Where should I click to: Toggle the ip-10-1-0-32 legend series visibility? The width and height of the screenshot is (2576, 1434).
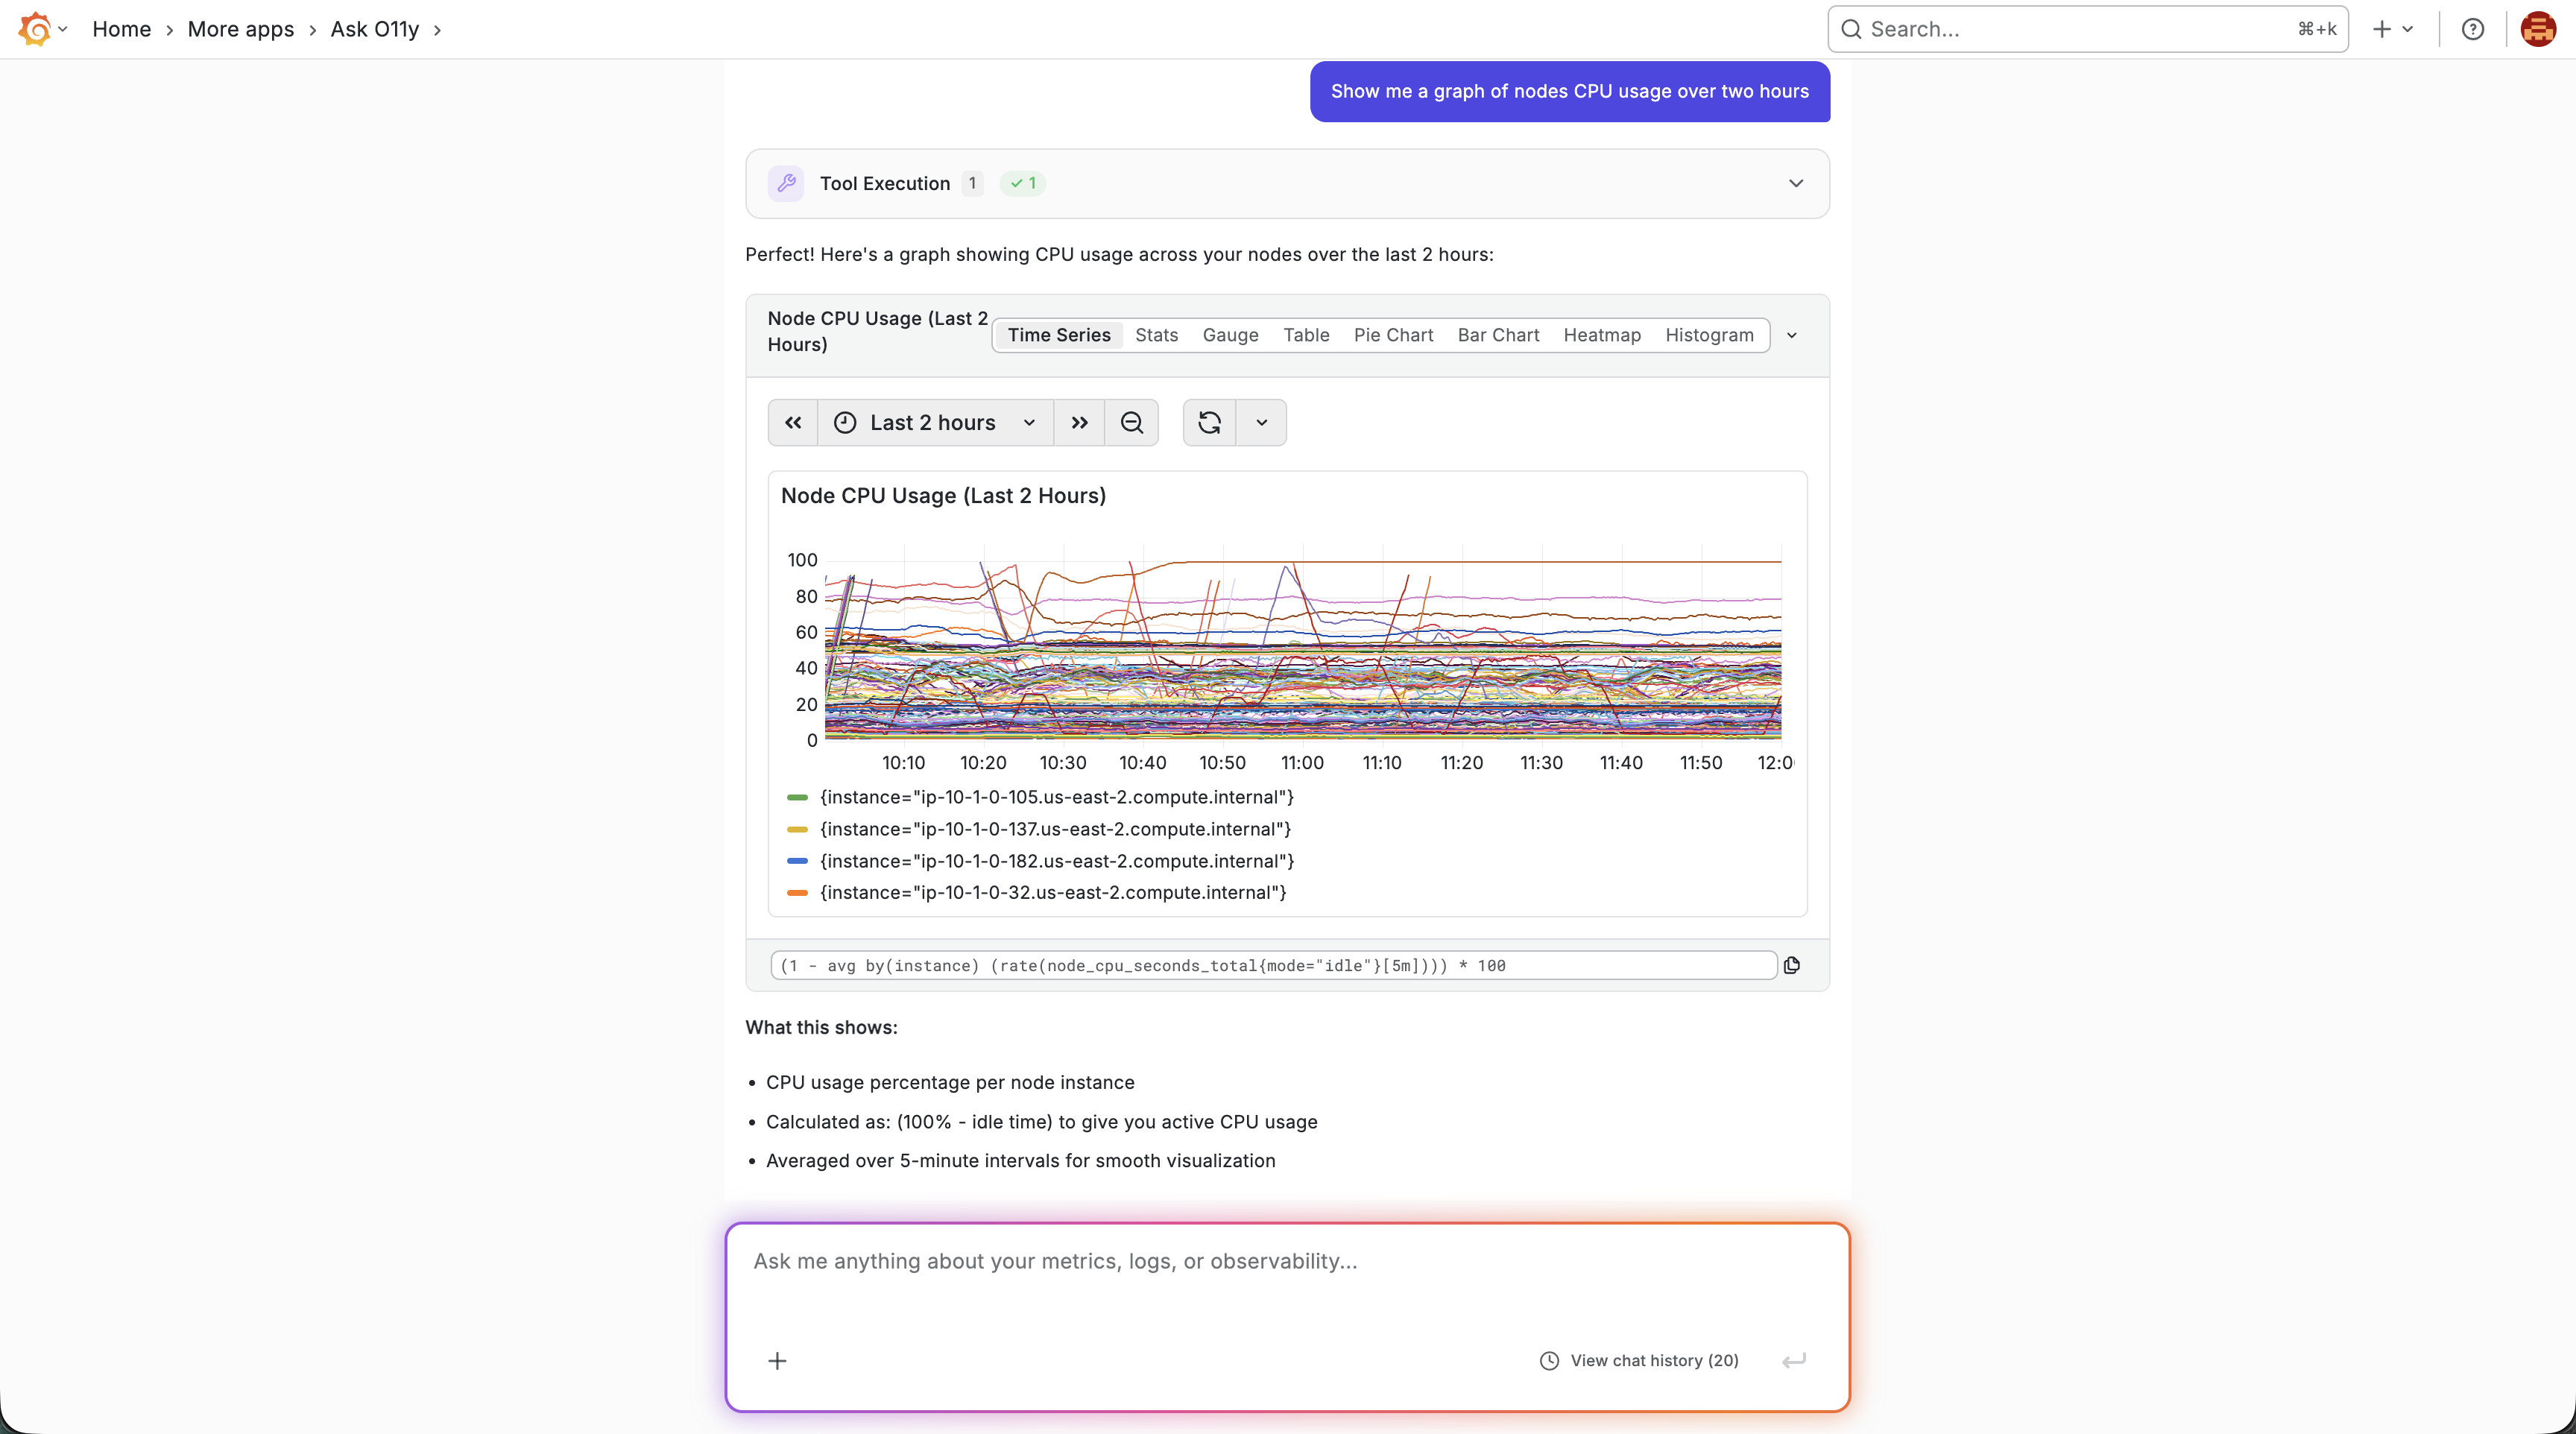point(1052,893)
